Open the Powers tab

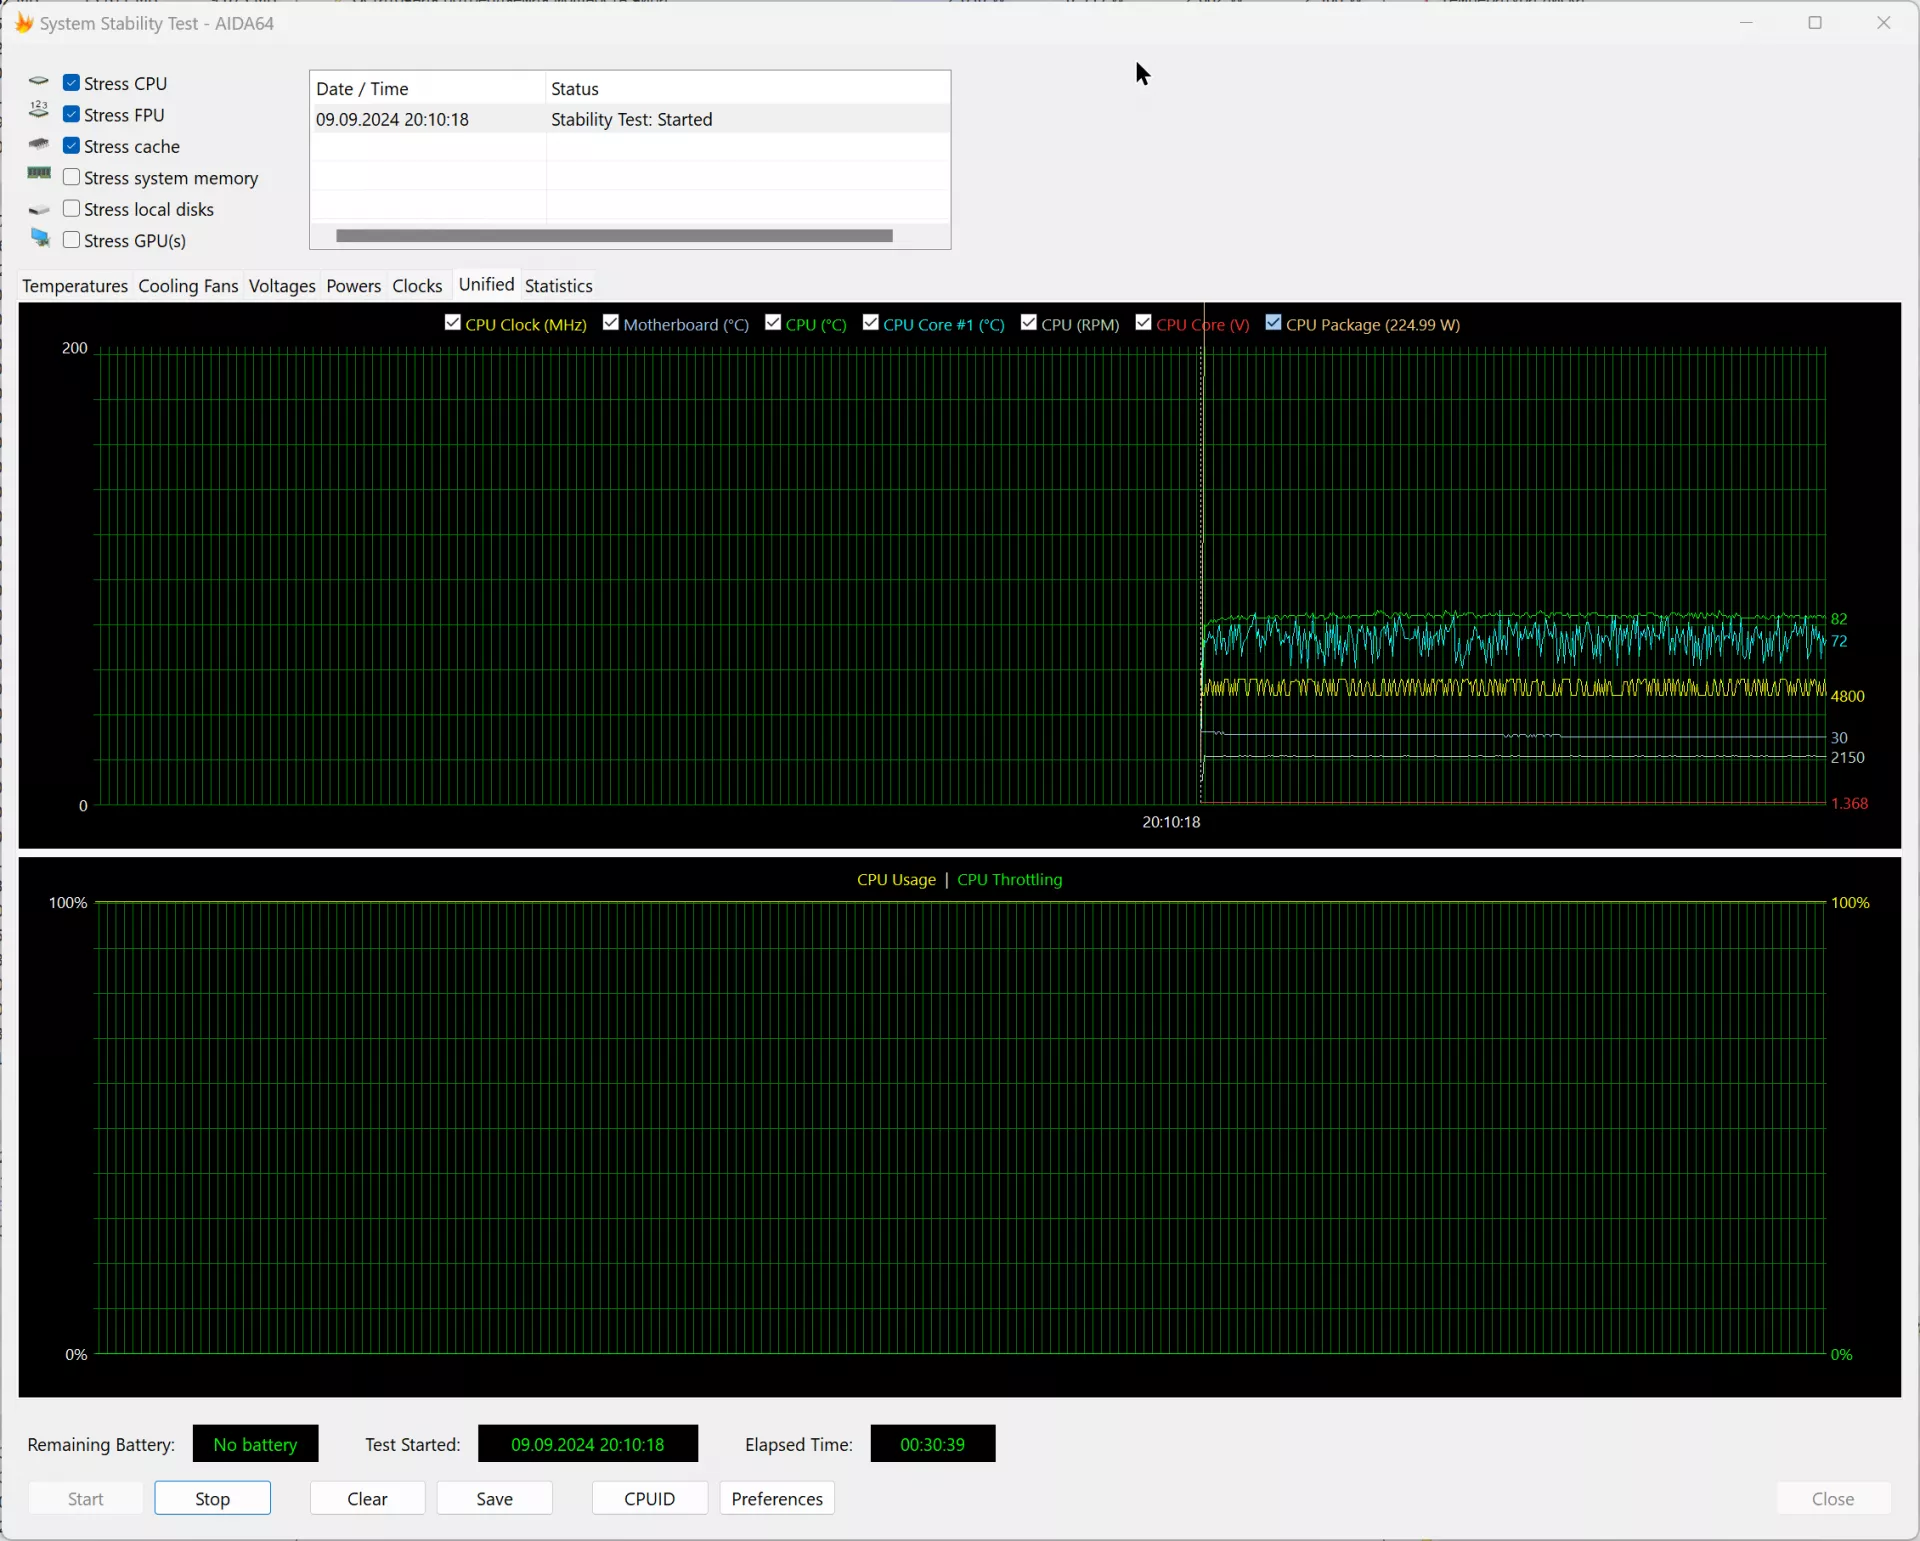[x=354, y=286]
